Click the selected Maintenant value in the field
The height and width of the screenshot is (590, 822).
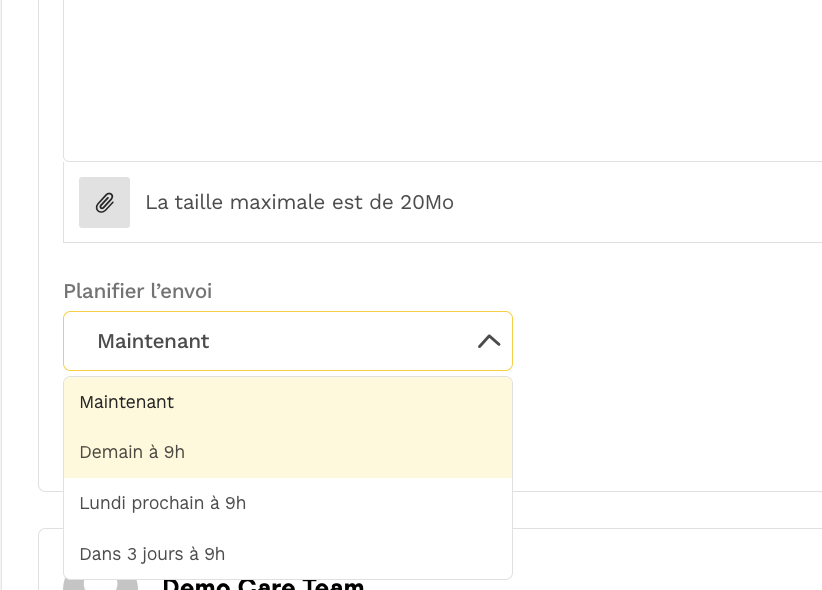tap(153, 341)
